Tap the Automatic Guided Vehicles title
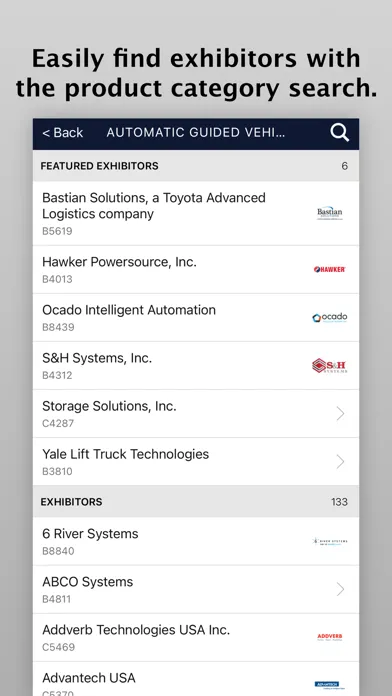 195,133
